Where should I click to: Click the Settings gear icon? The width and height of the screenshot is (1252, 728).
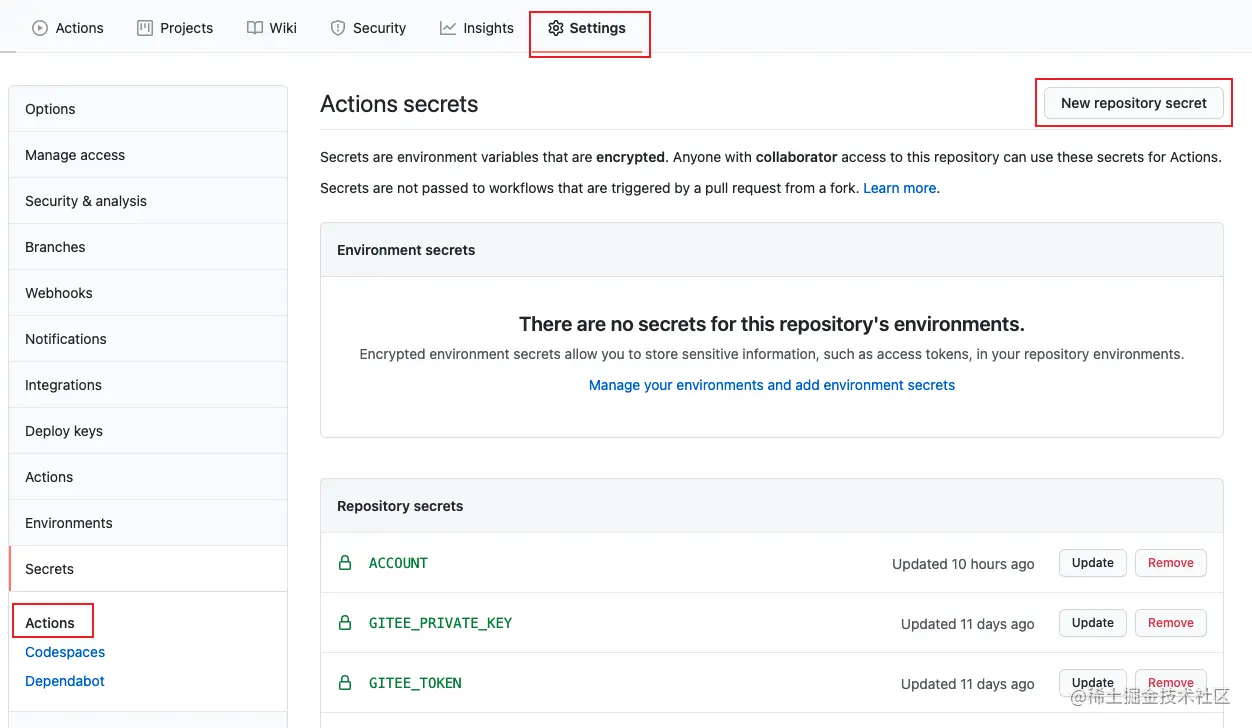(556, 28)
